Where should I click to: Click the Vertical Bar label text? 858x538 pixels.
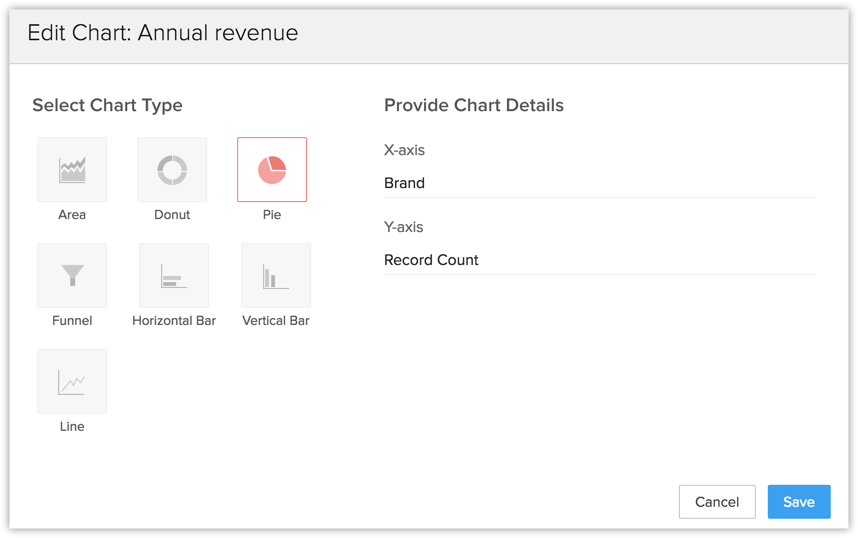click(x=276, y=321)
